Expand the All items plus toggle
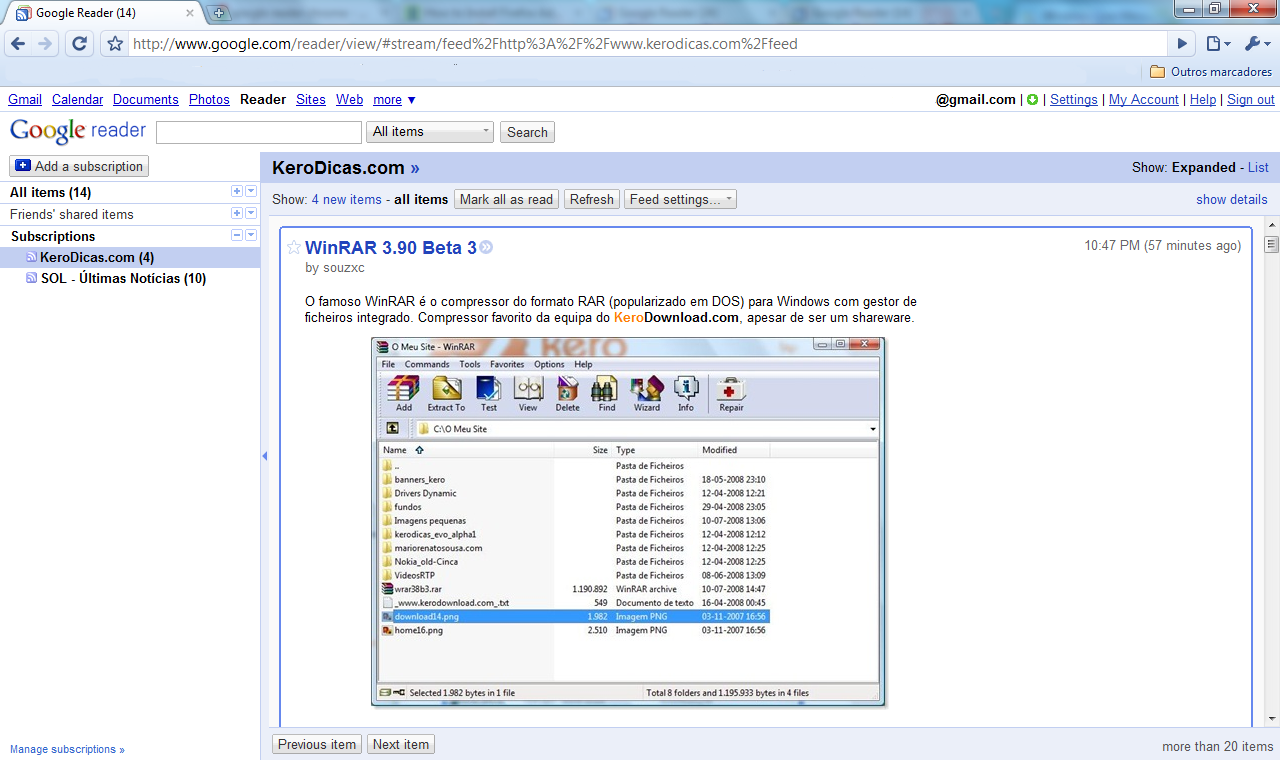 [x=237, y=192]
